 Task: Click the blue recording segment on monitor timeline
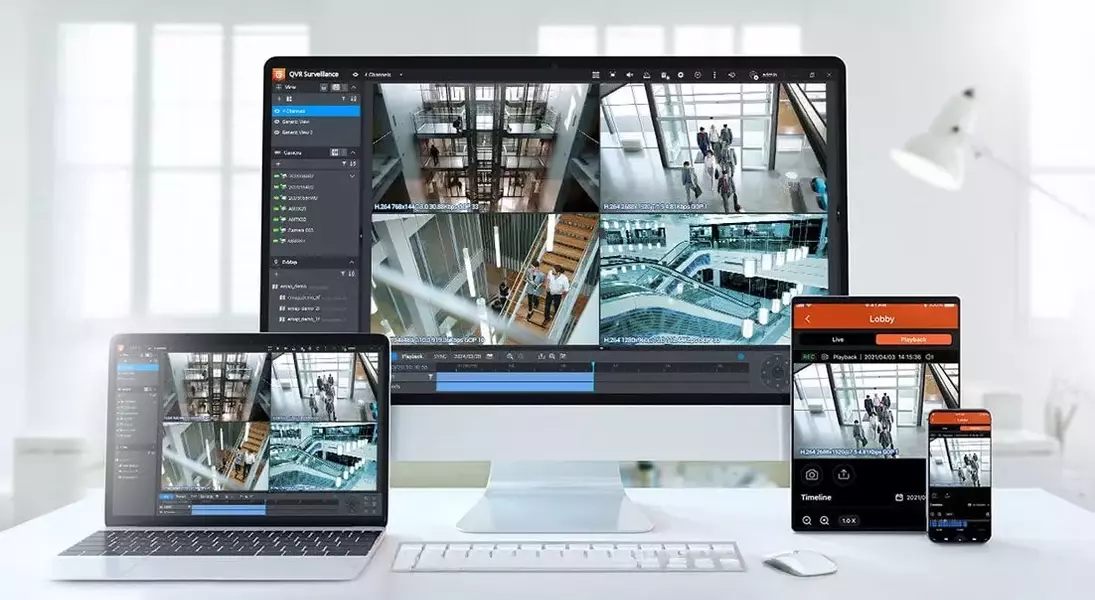514,381
